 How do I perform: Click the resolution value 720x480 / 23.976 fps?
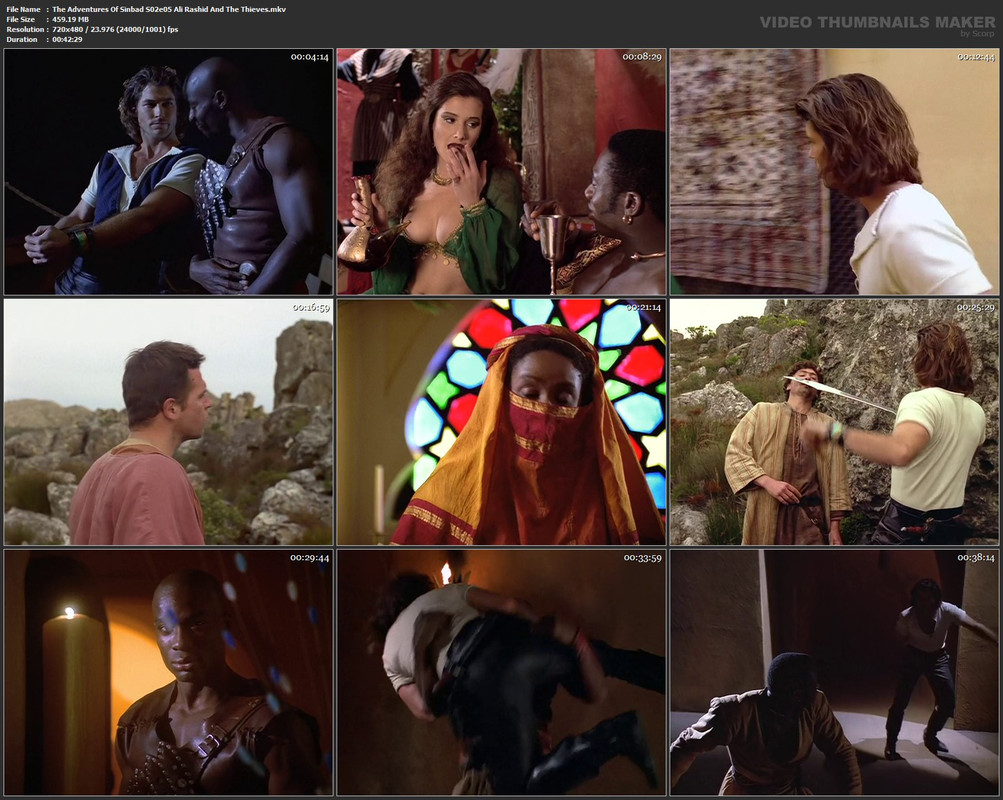(x=115, y=29)
